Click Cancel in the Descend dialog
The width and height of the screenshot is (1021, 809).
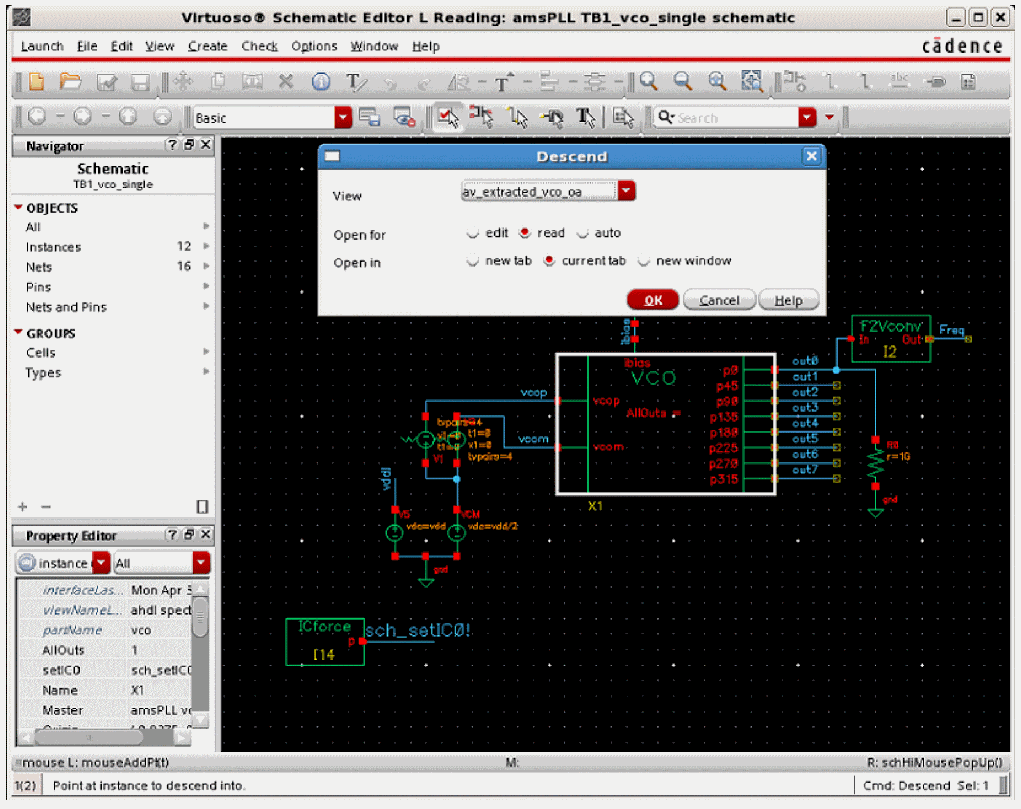pos(719,300)
